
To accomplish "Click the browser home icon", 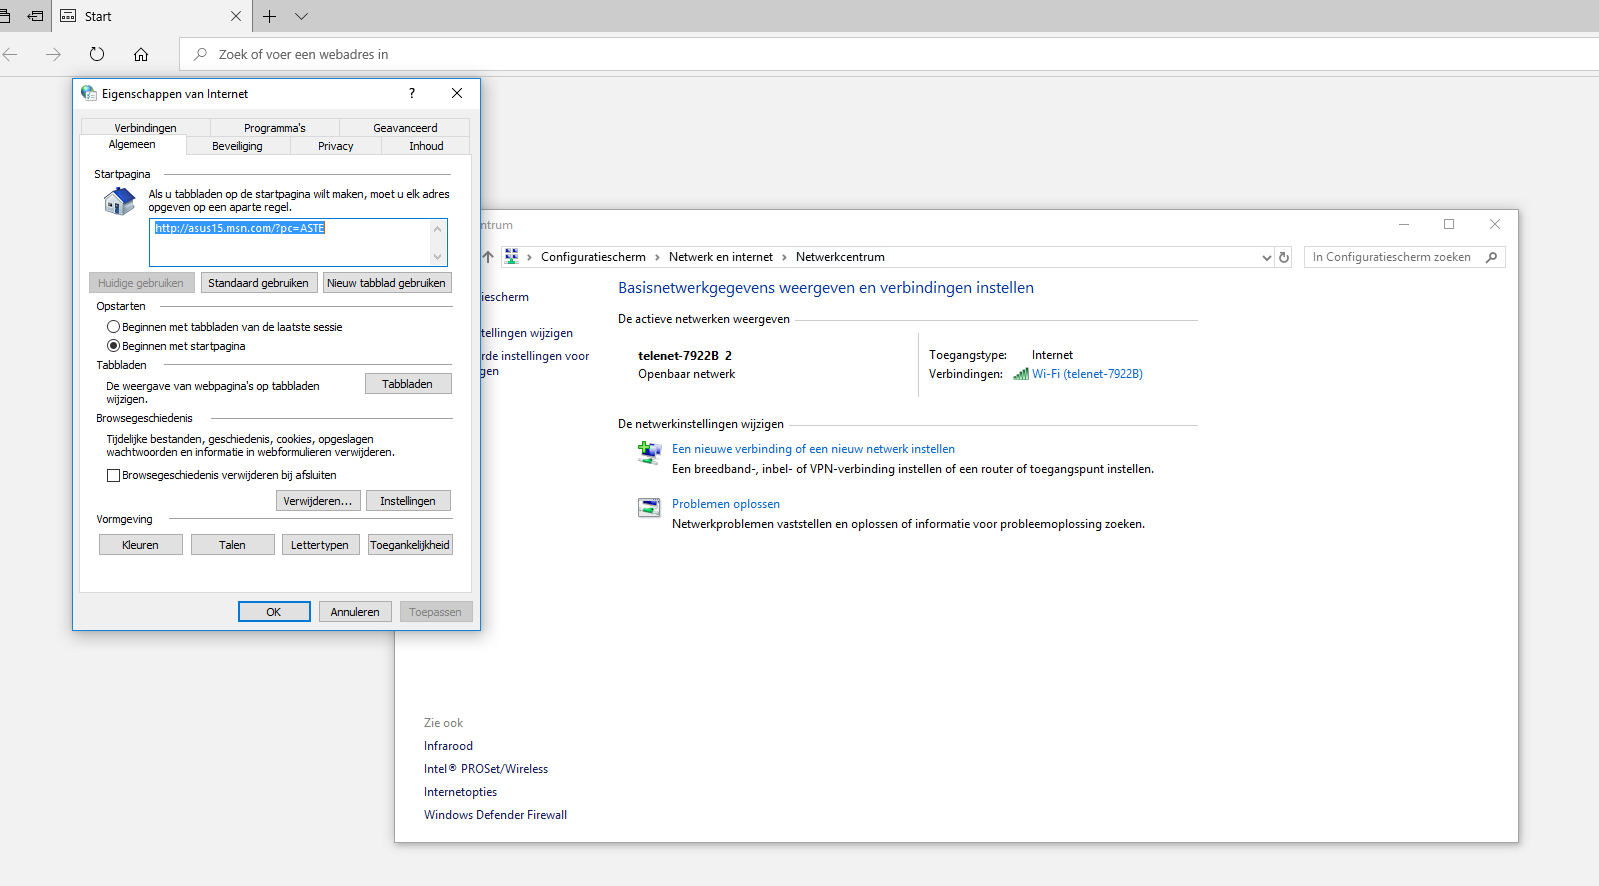I will [141, 54].
